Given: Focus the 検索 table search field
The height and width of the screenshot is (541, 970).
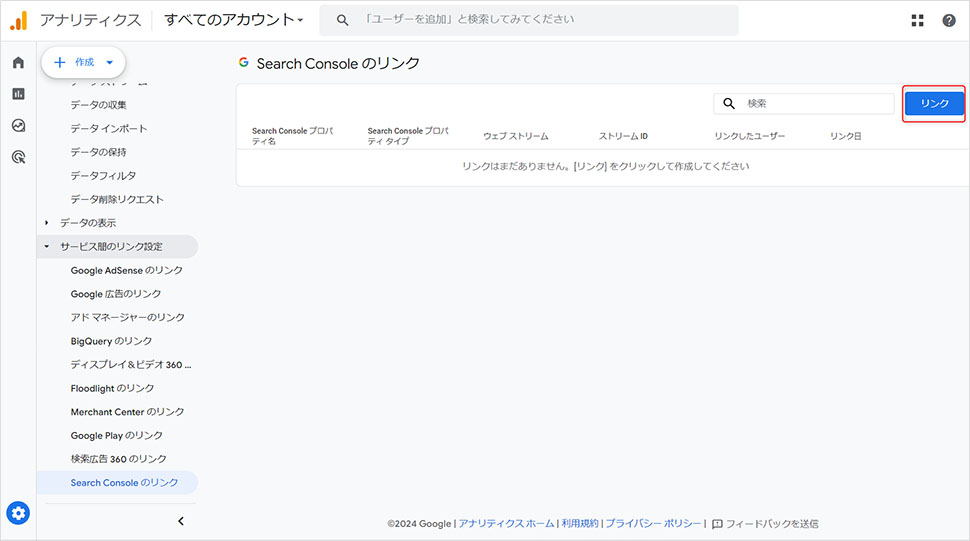Looking at the screenshot, I should coord(804,103).
